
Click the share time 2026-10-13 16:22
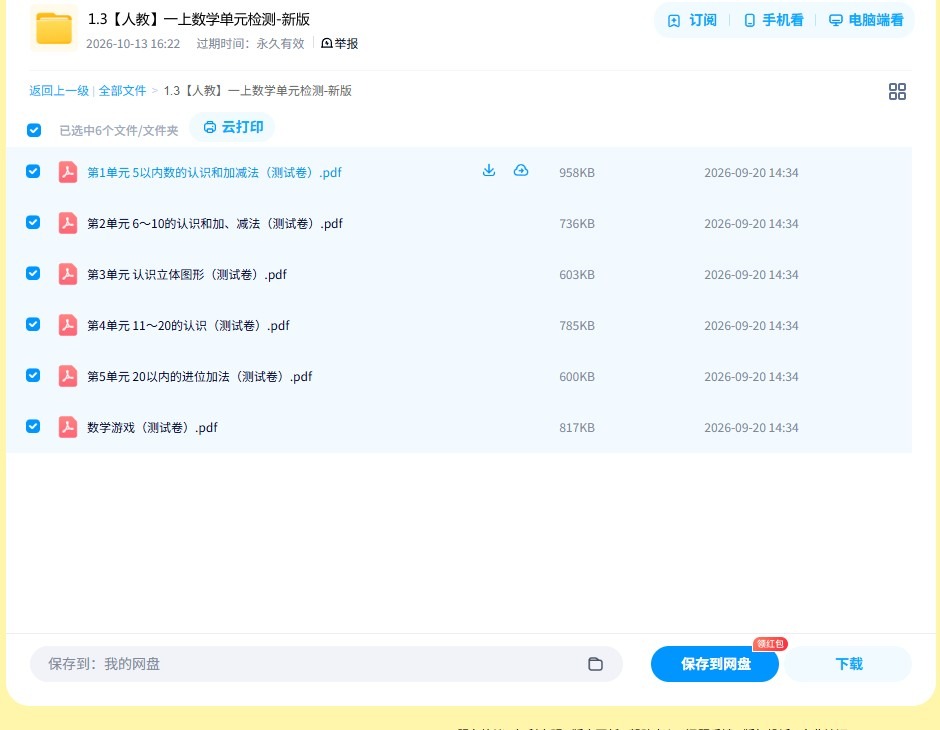(133, 44)
